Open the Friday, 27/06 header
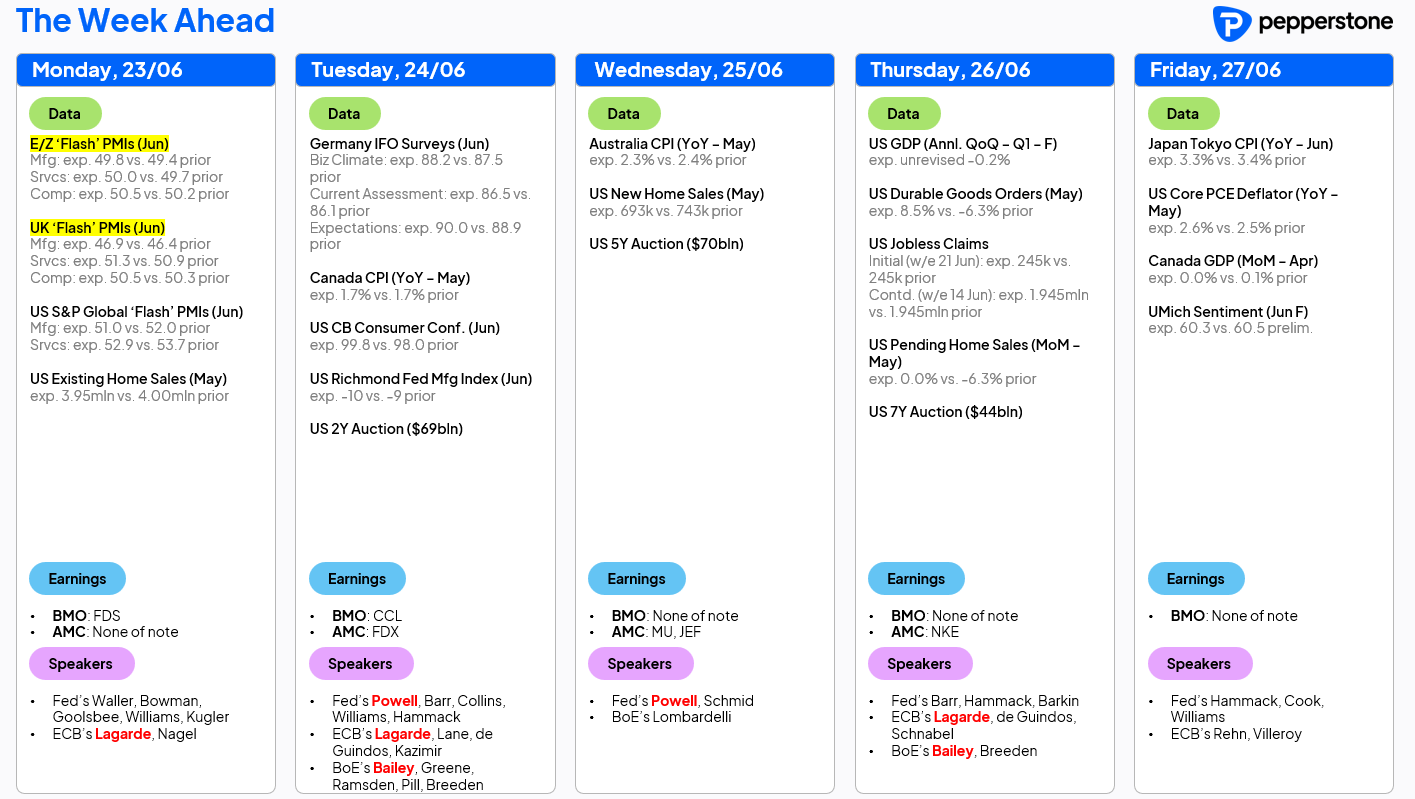 coord(1264,70)
